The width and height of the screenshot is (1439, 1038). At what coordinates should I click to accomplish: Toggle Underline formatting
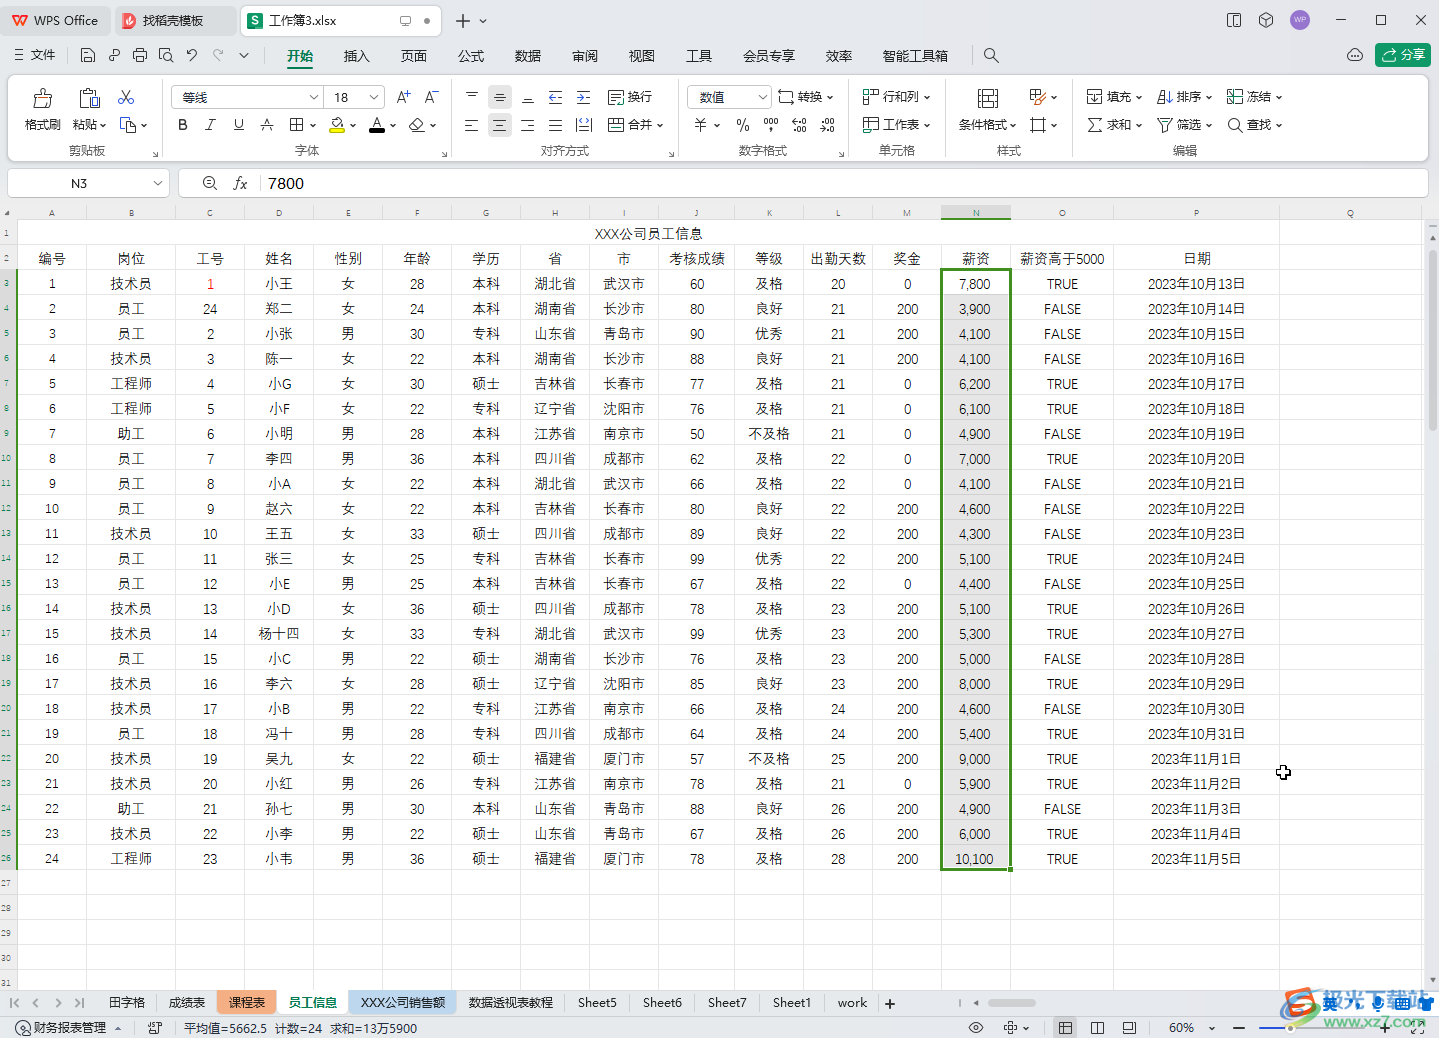[238, 125]
